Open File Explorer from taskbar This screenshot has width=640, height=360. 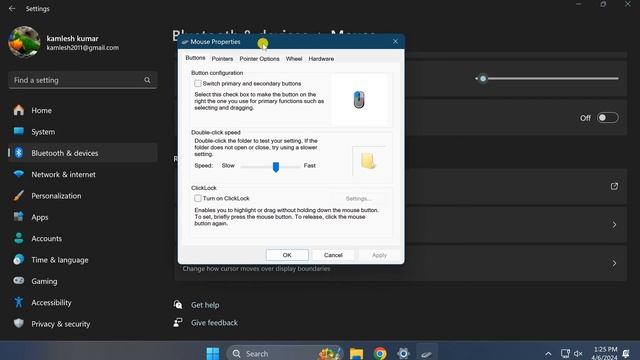tap(356, 353)
